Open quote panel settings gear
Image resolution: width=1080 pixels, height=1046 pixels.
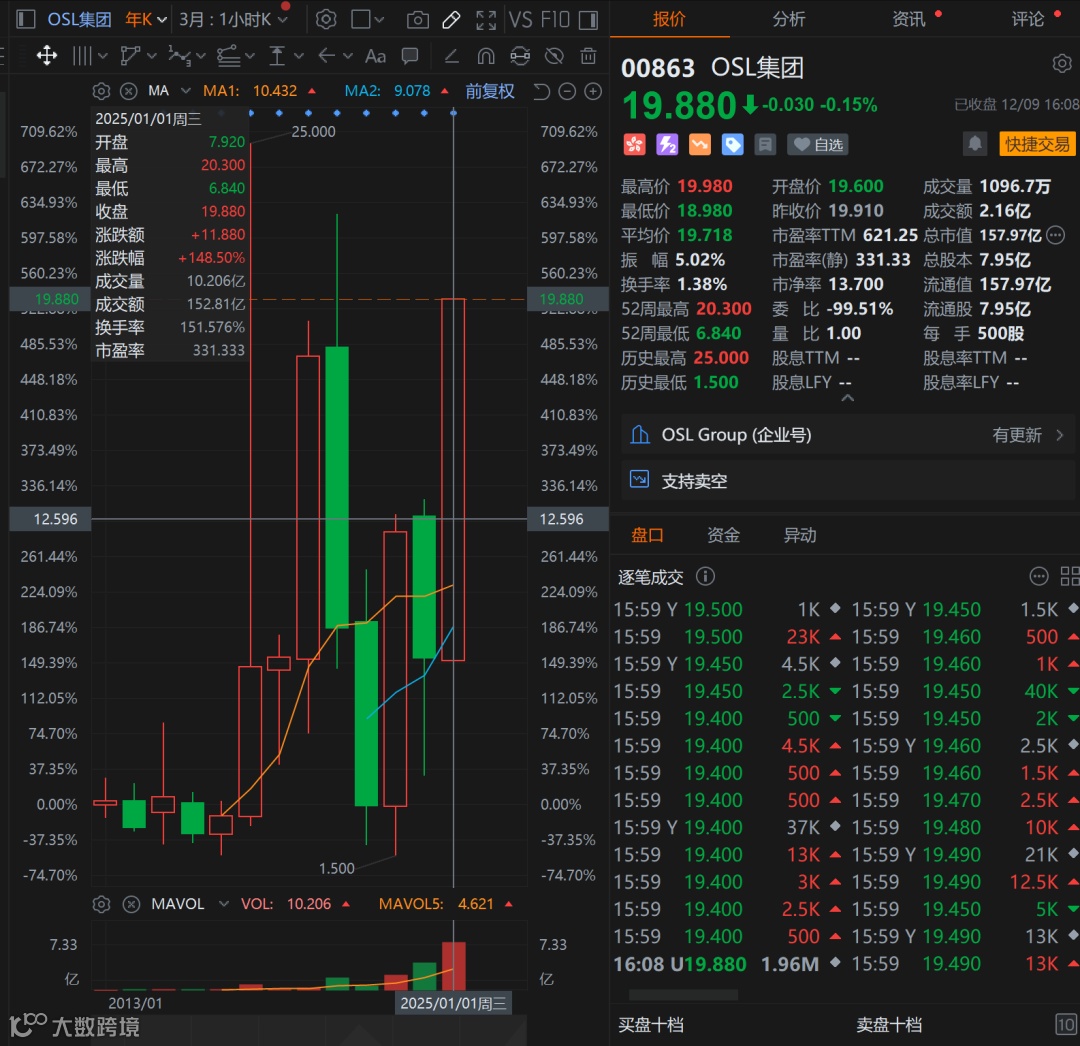(1062, 64)
